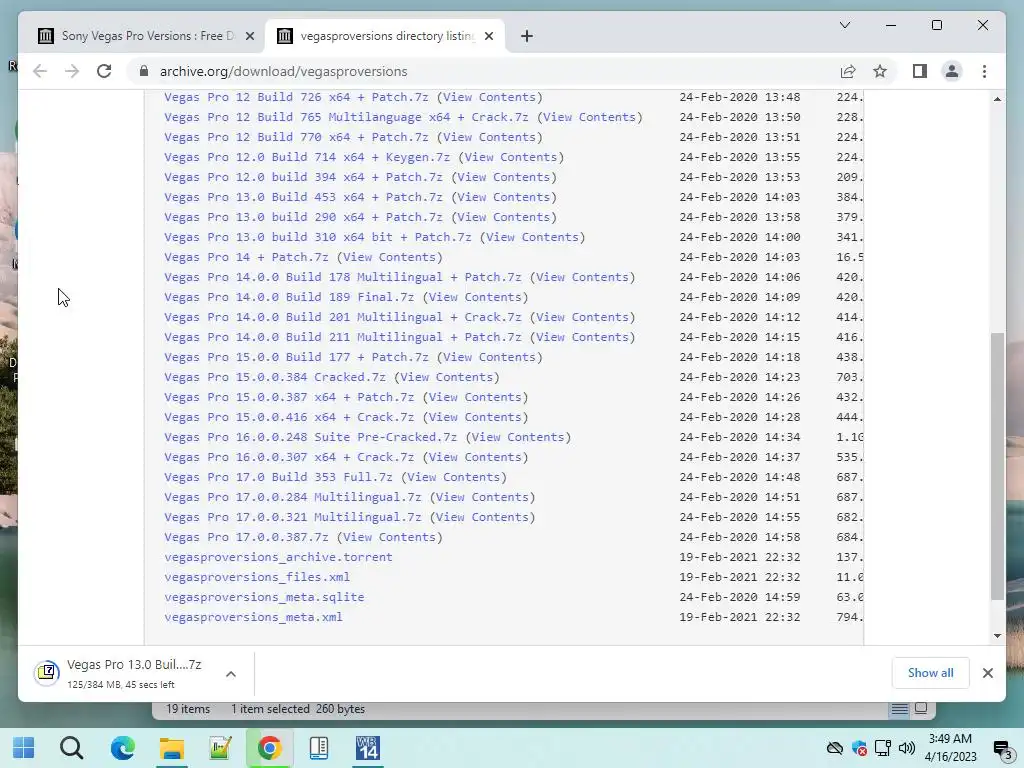The image size is (1024, 768).
Task: Download Vegas Pro 17.0.0.321 Multilingual.7z
Action: 293,517
